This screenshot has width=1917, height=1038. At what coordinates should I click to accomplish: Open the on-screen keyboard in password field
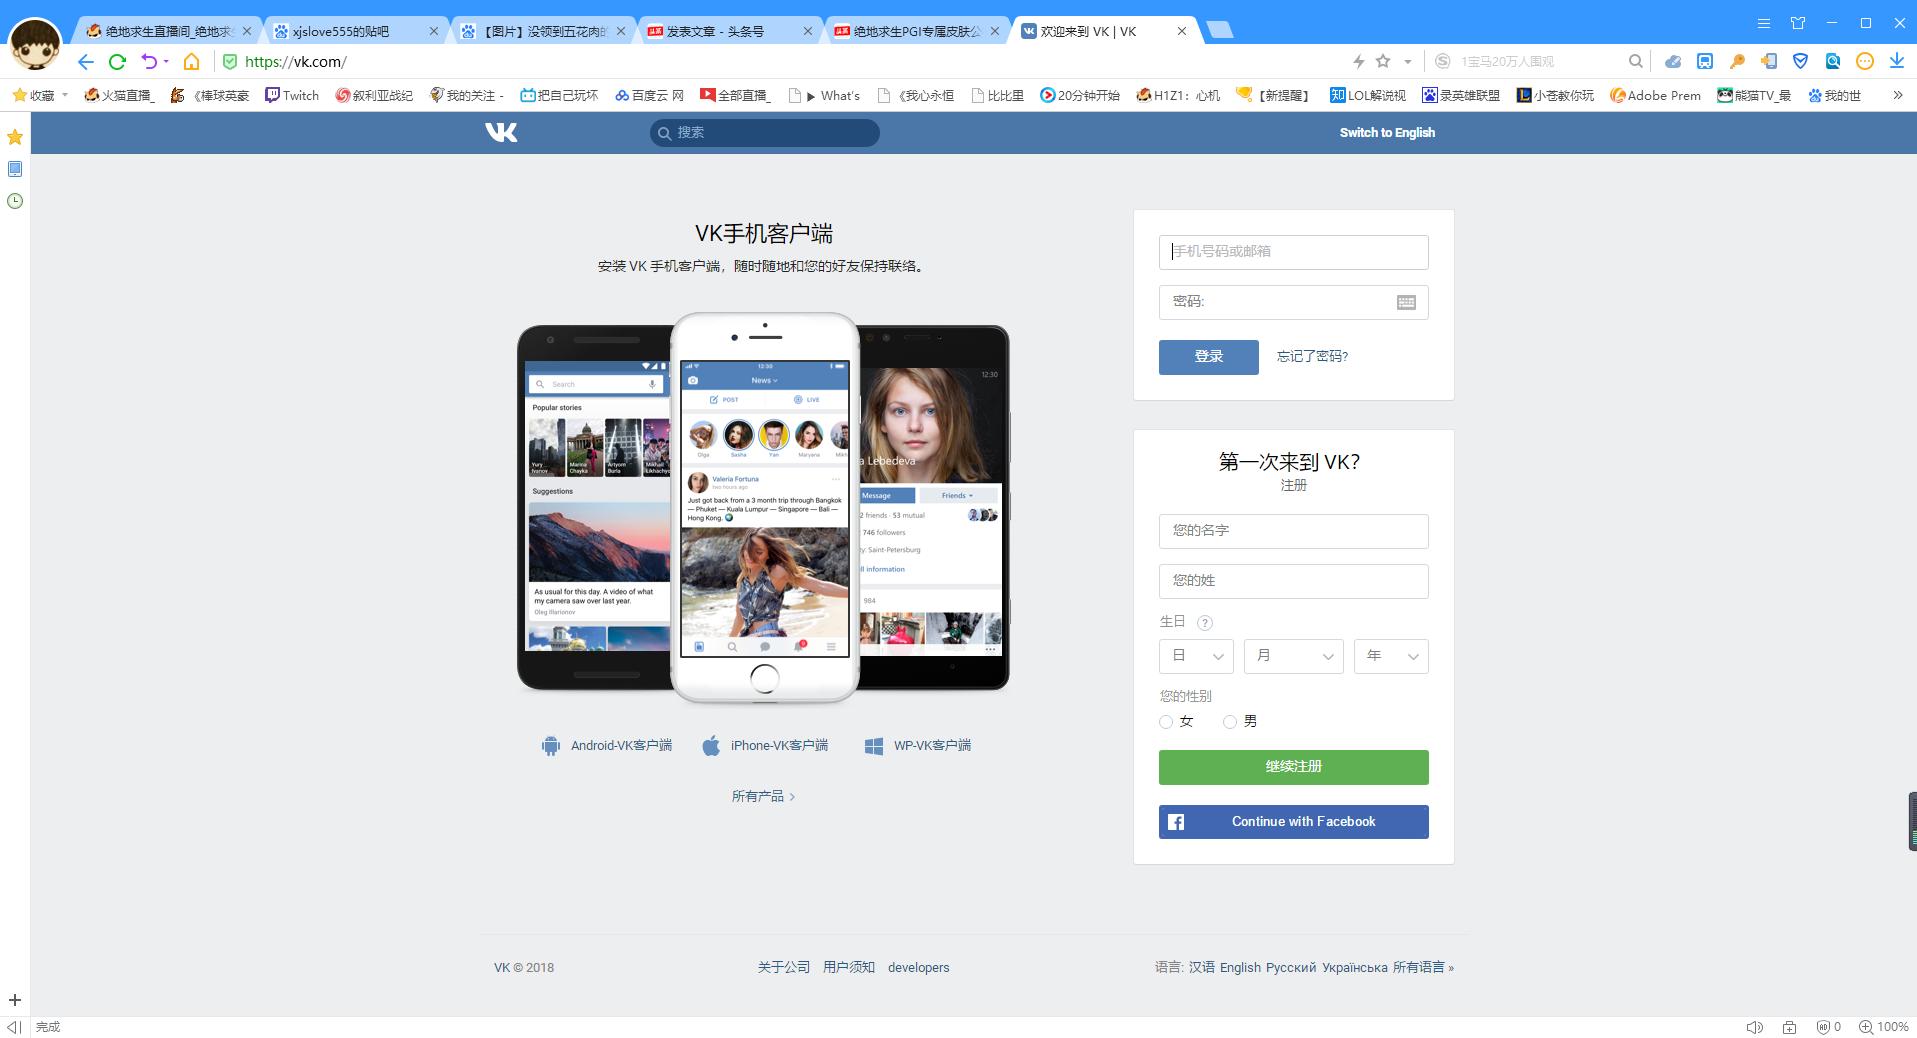click(1405, 302)
